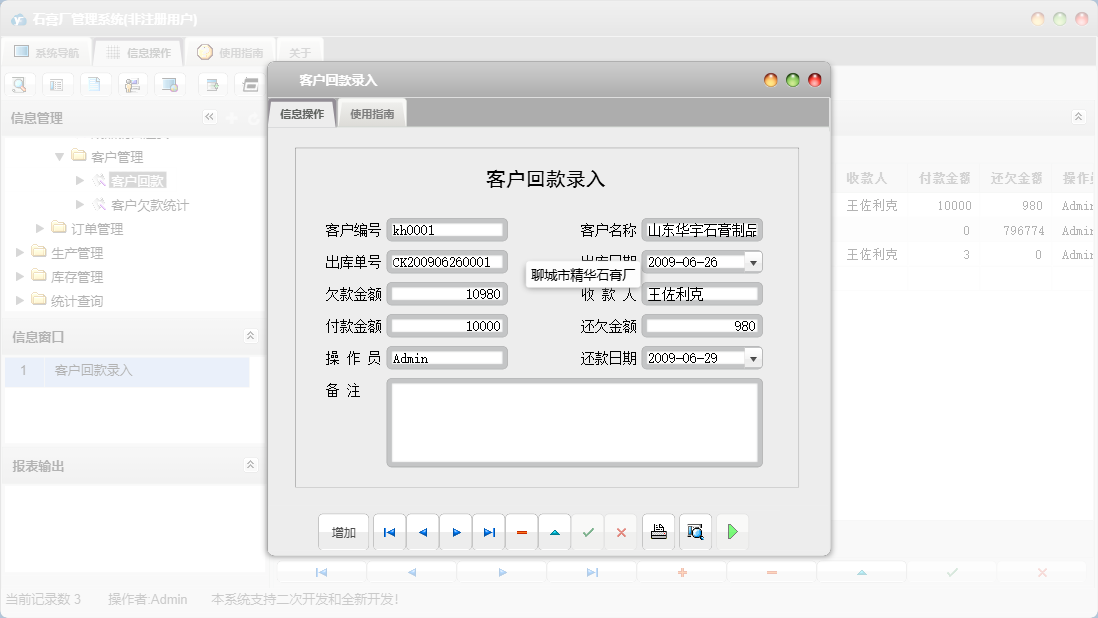Open print preview from the dialog controls
1098x618 pixels.
pos(694,532)
